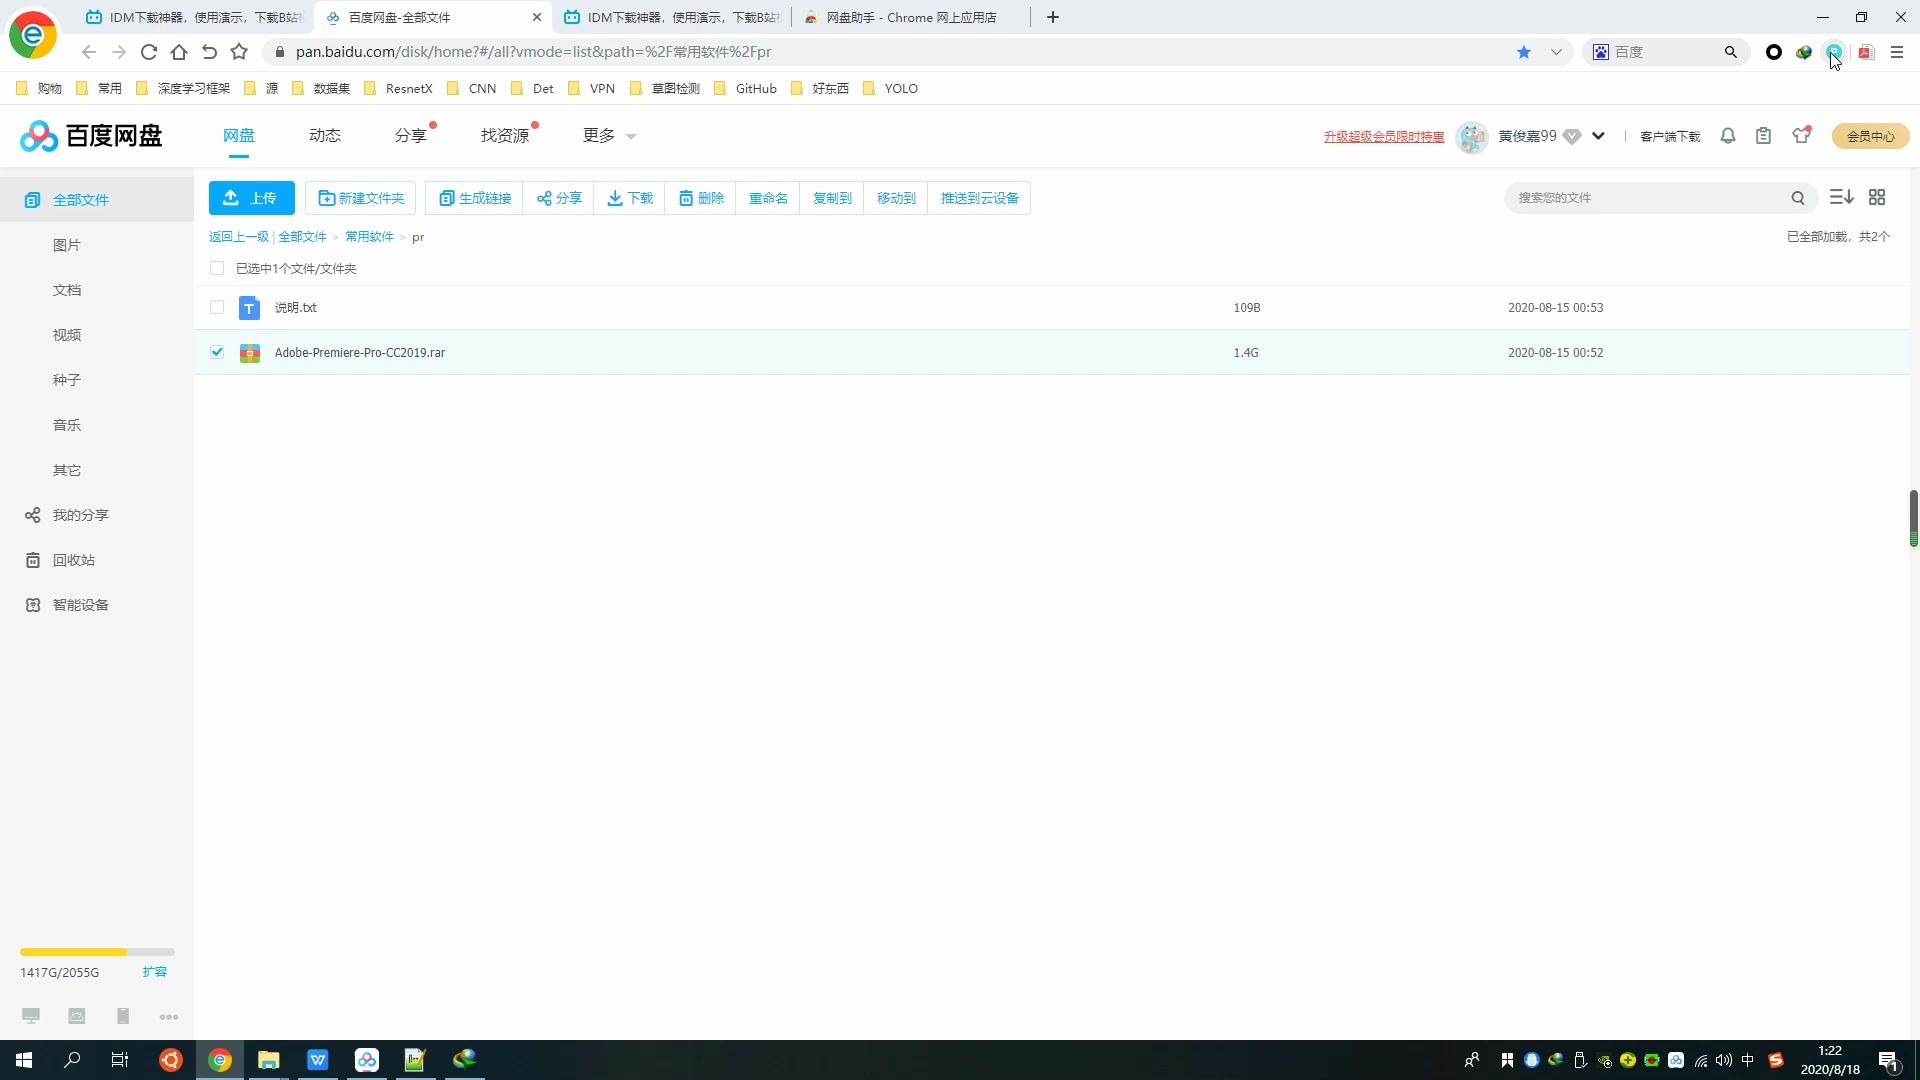1920x1080 pixels.
Task: Click the clipboard icon near bell
Action: pyautogui.click(x=1763, y=136)
